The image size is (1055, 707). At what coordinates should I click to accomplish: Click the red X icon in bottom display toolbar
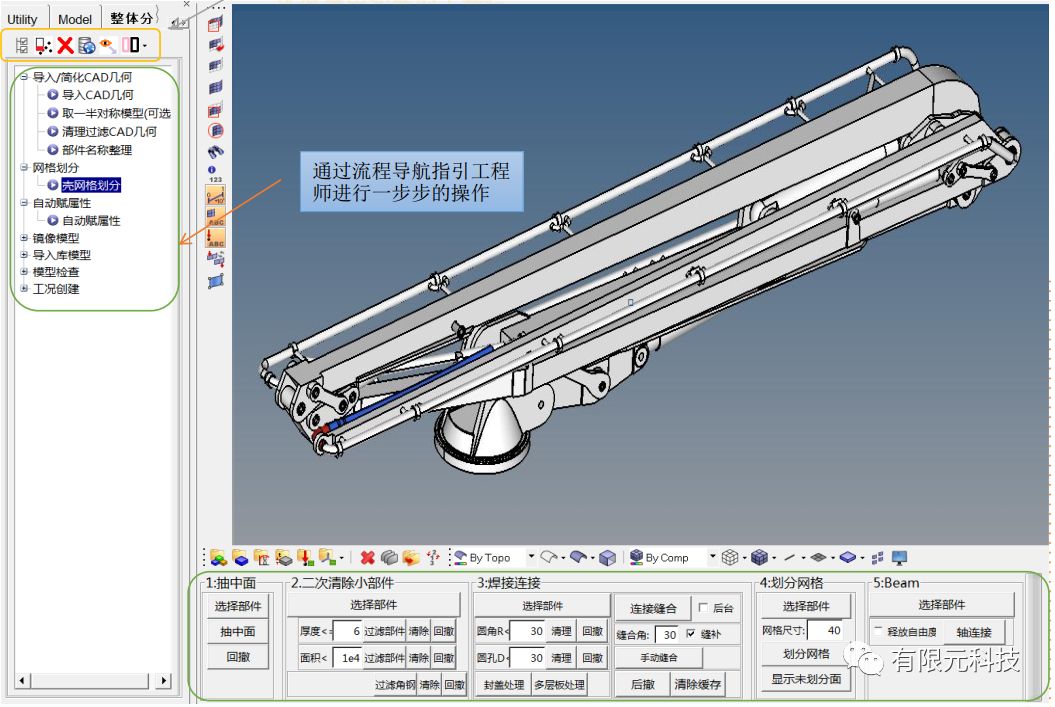point(367,558)
